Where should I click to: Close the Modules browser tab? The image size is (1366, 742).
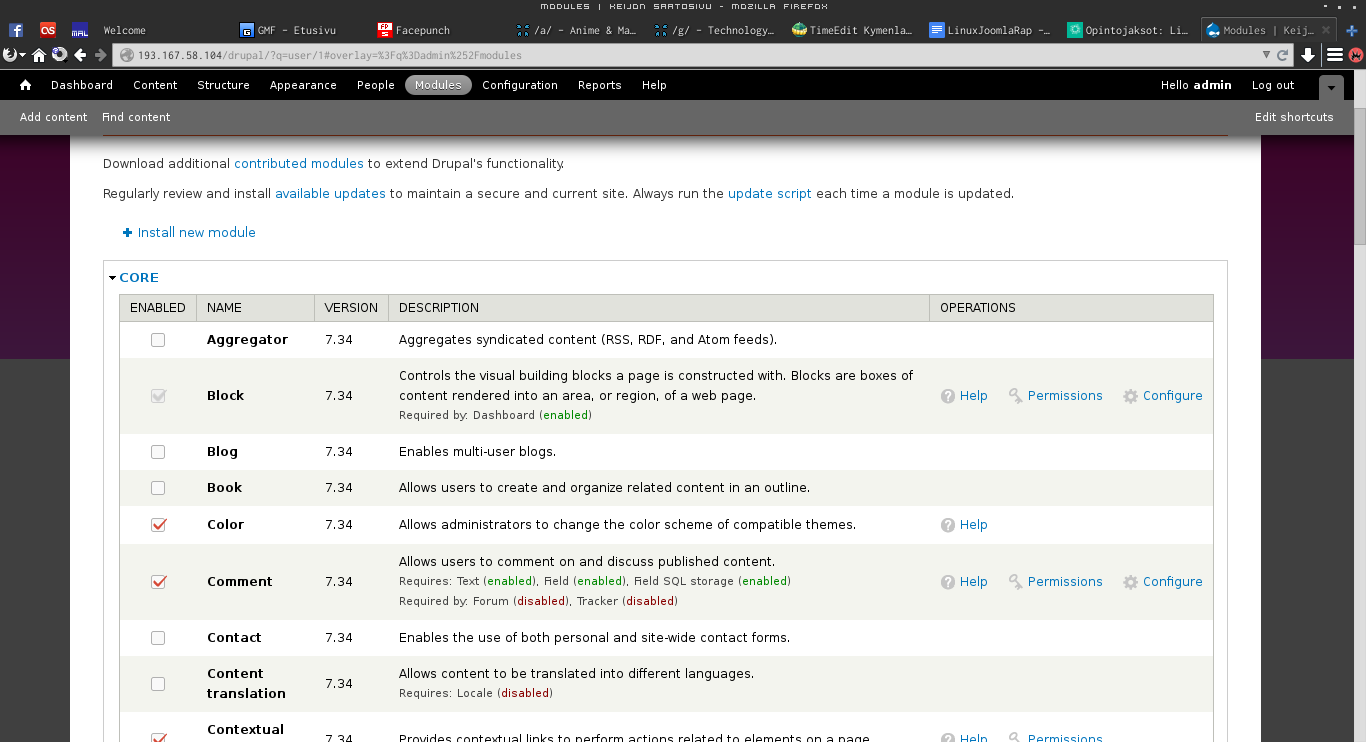pyautogui.click(x=1328, y=30)
